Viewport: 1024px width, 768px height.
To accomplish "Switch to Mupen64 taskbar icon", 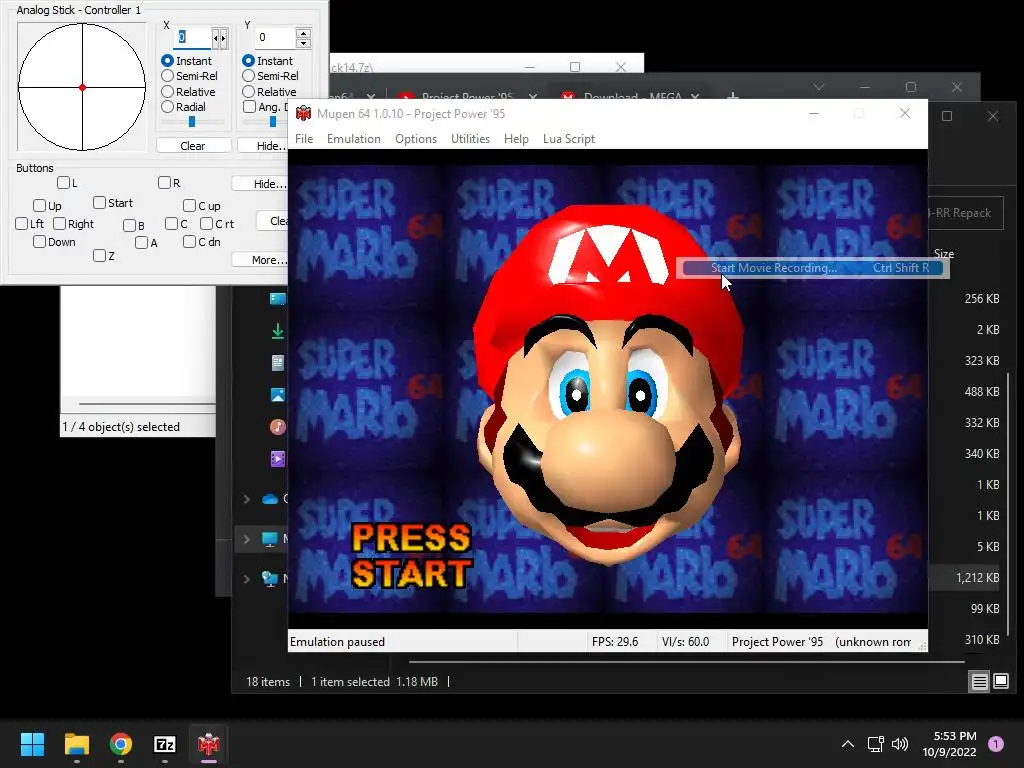I will pyautogui.click(x=208, y=744).
